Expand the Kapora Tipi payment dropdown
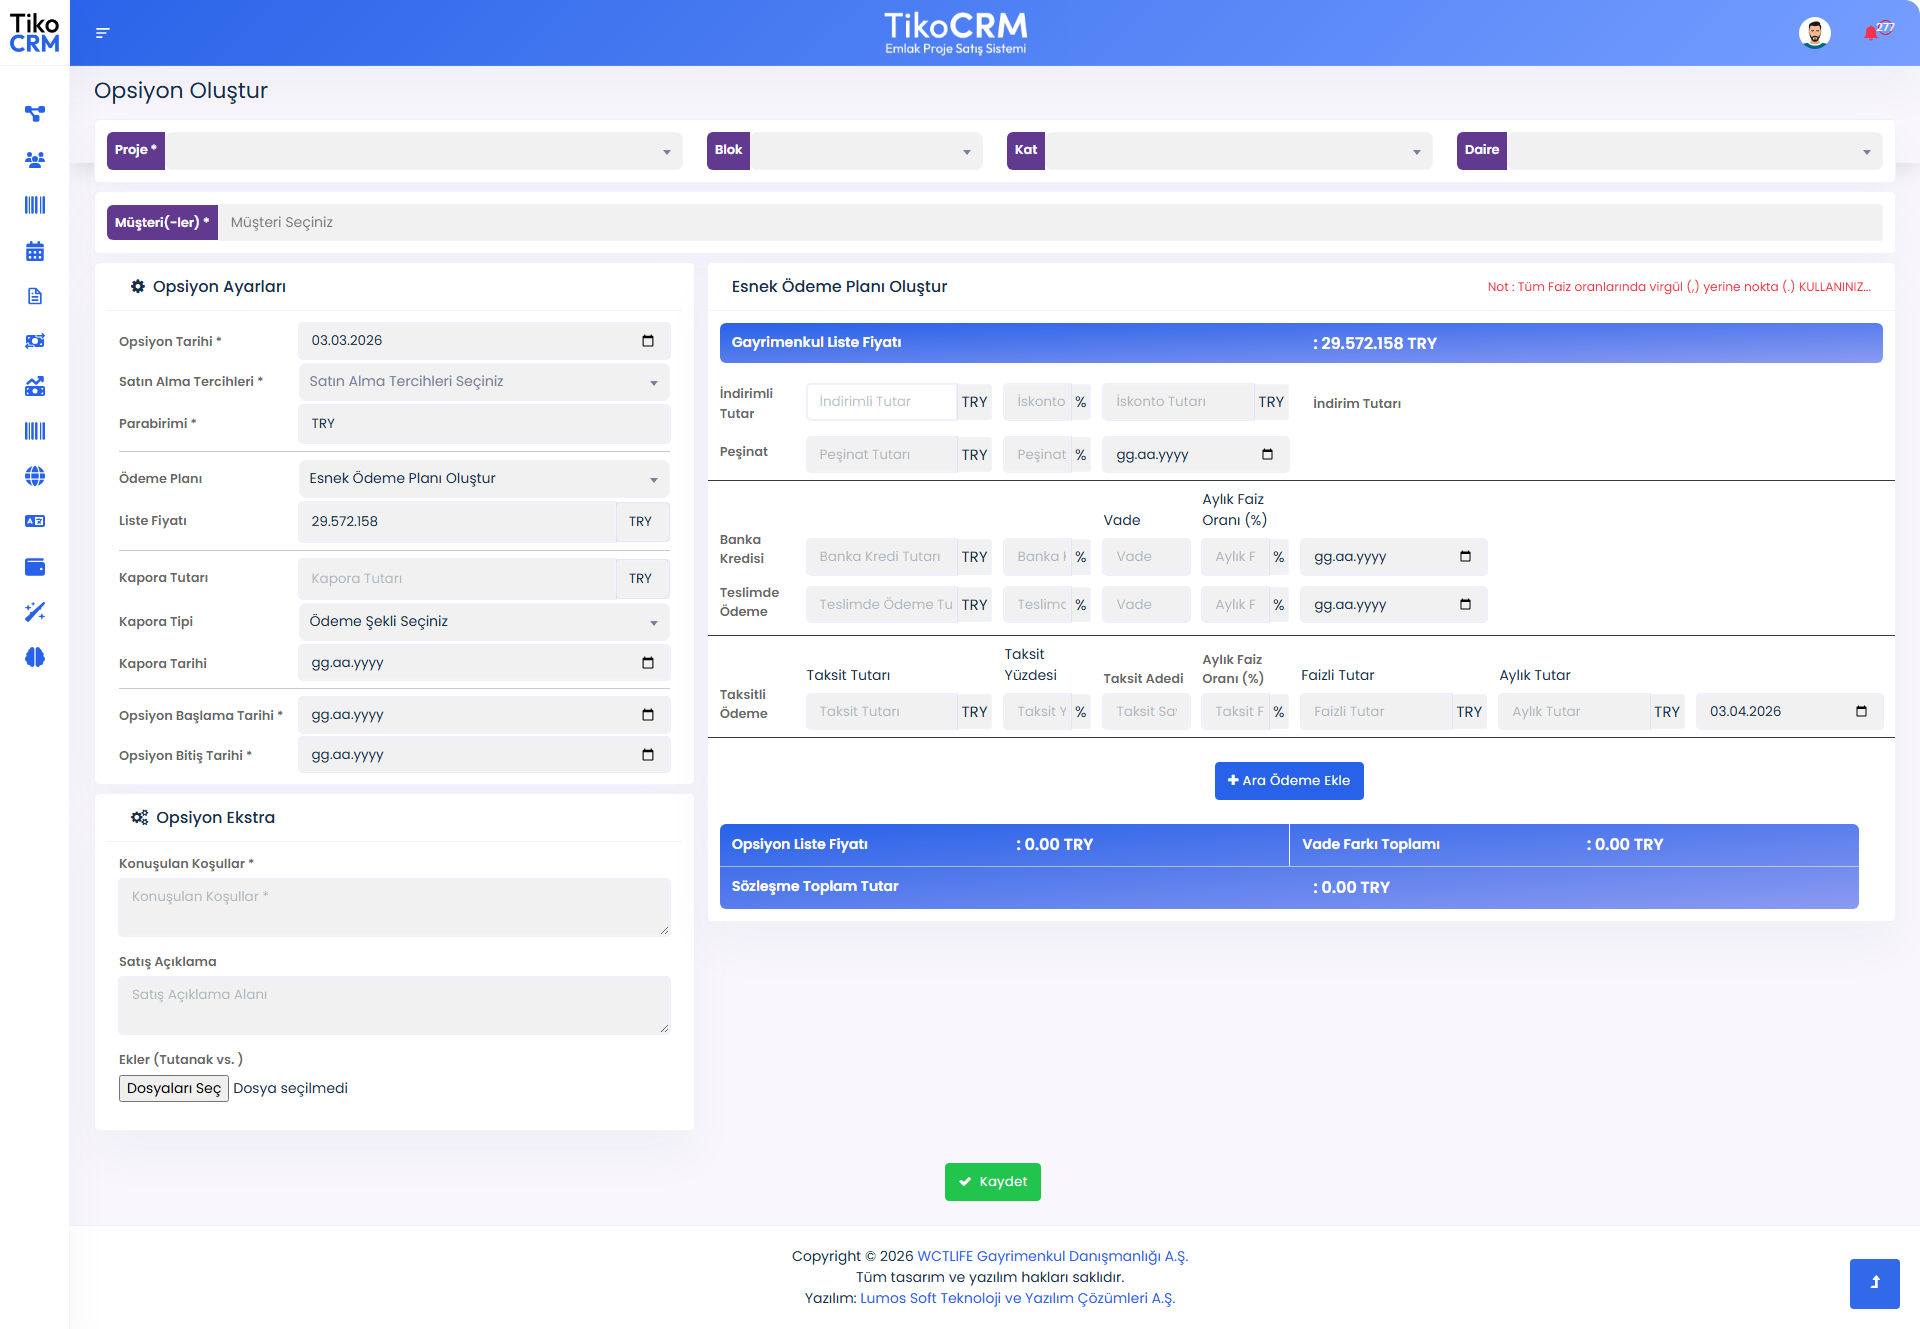The image size is (1920, 1329). pos(484,622)
